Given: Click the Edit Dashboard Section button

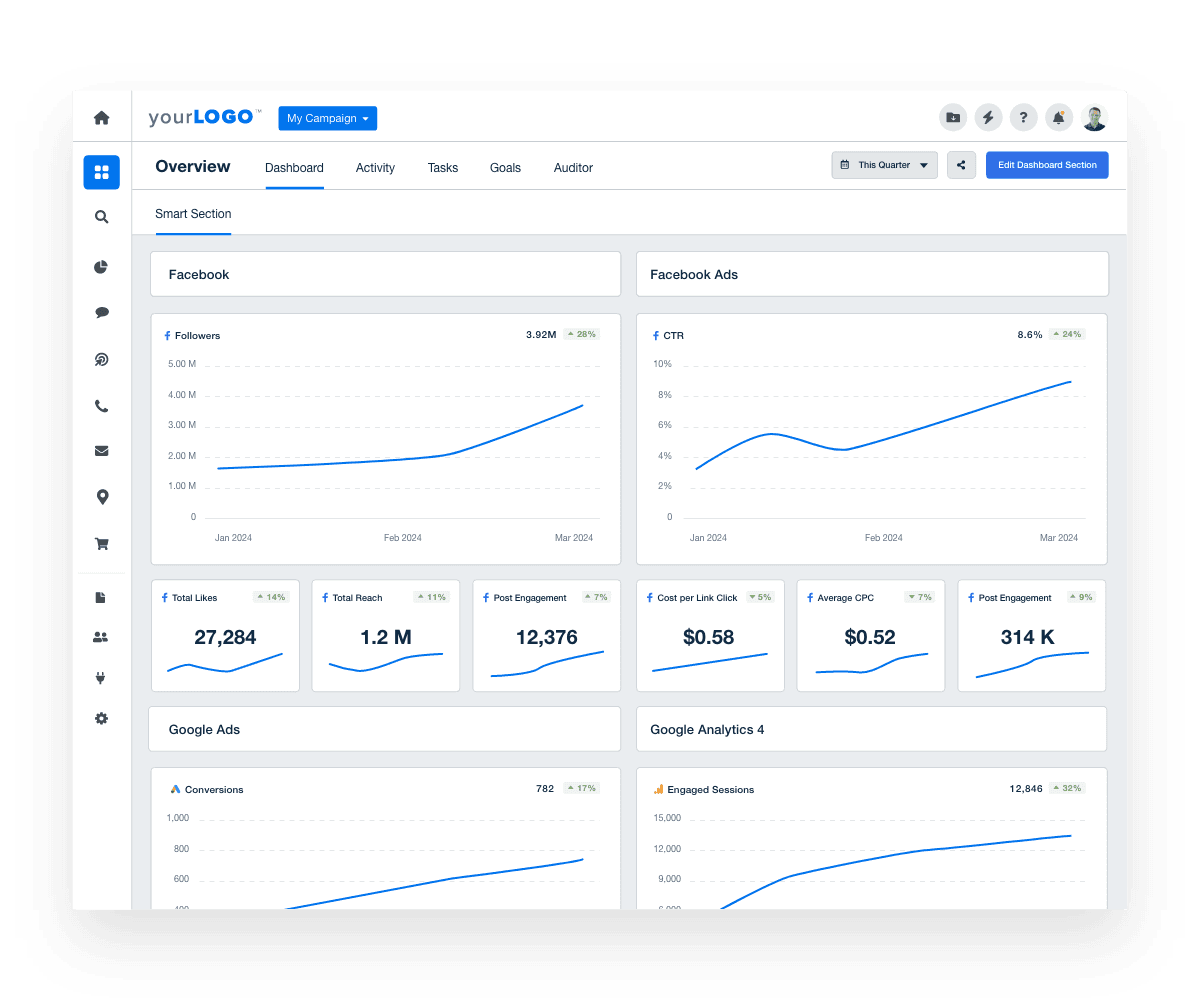Looking at the screenshot, I should [x=1047, y=165].
